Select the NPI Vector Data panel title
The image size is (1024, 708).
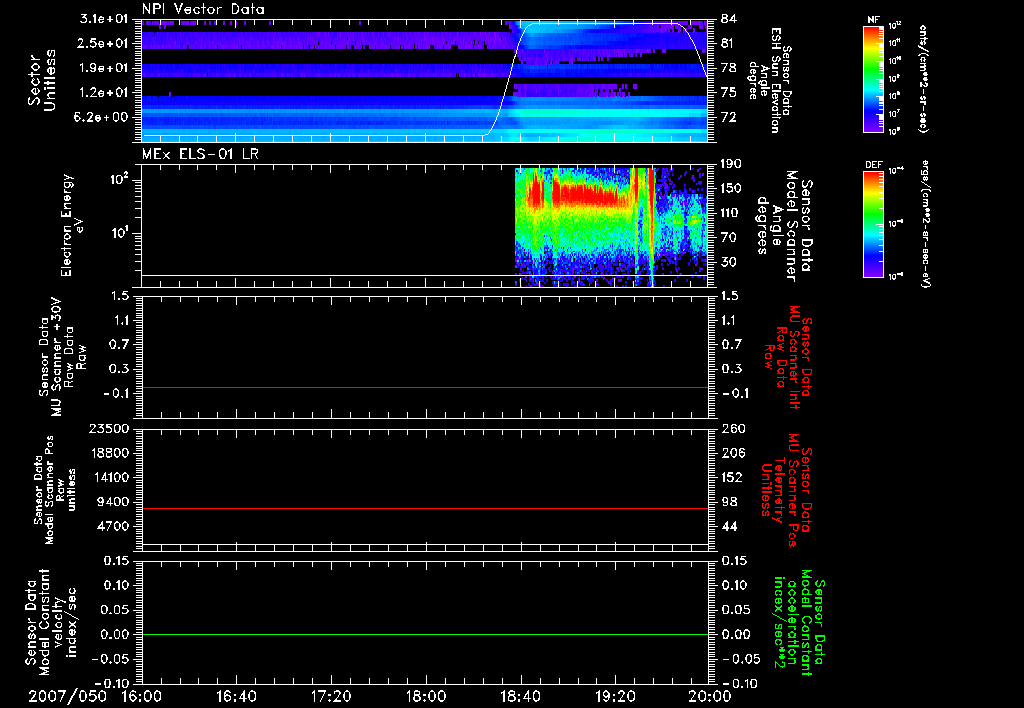click(x=203, y=9)
